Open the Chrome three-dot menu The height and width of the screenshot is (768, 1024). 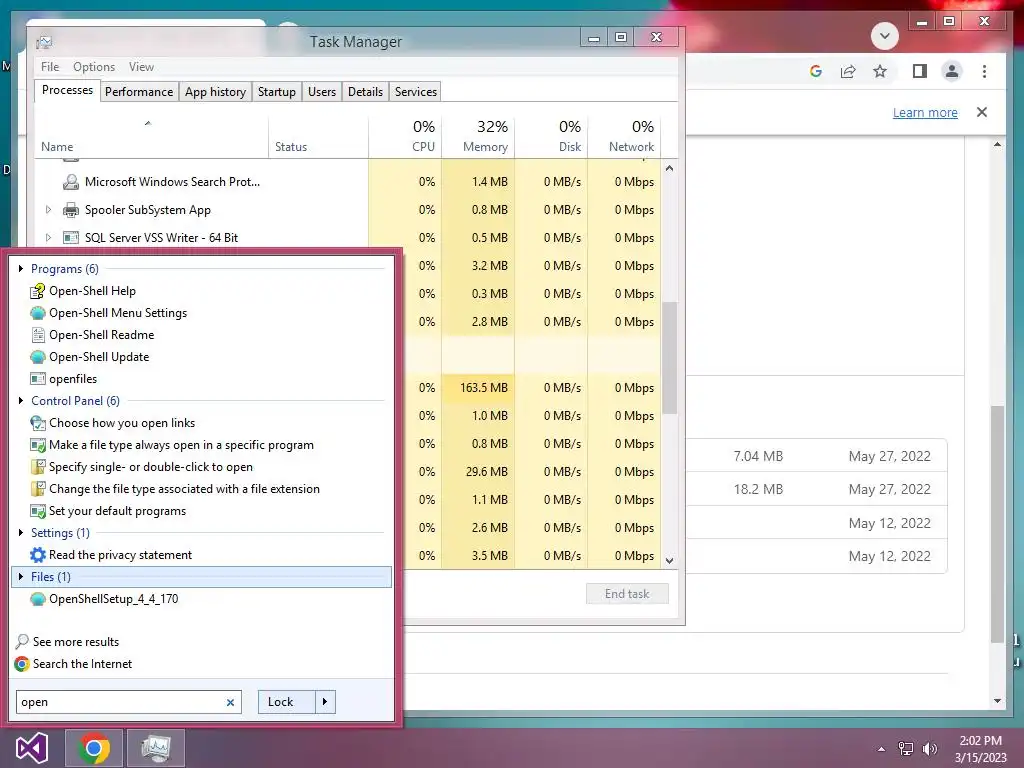pos(984,71)
